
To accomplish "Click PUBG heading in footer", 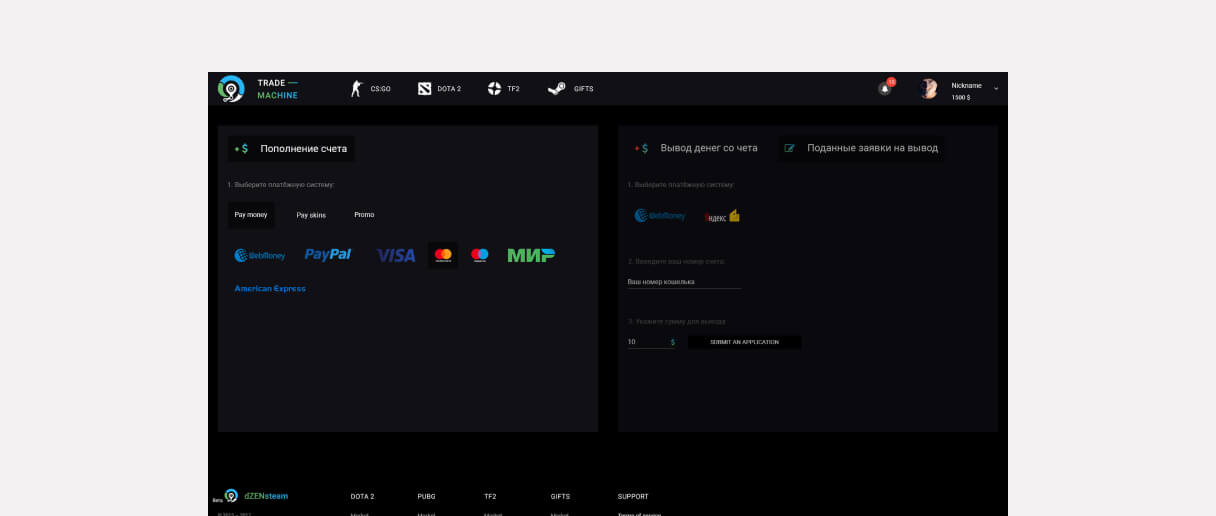I will [x=427, y=496].
